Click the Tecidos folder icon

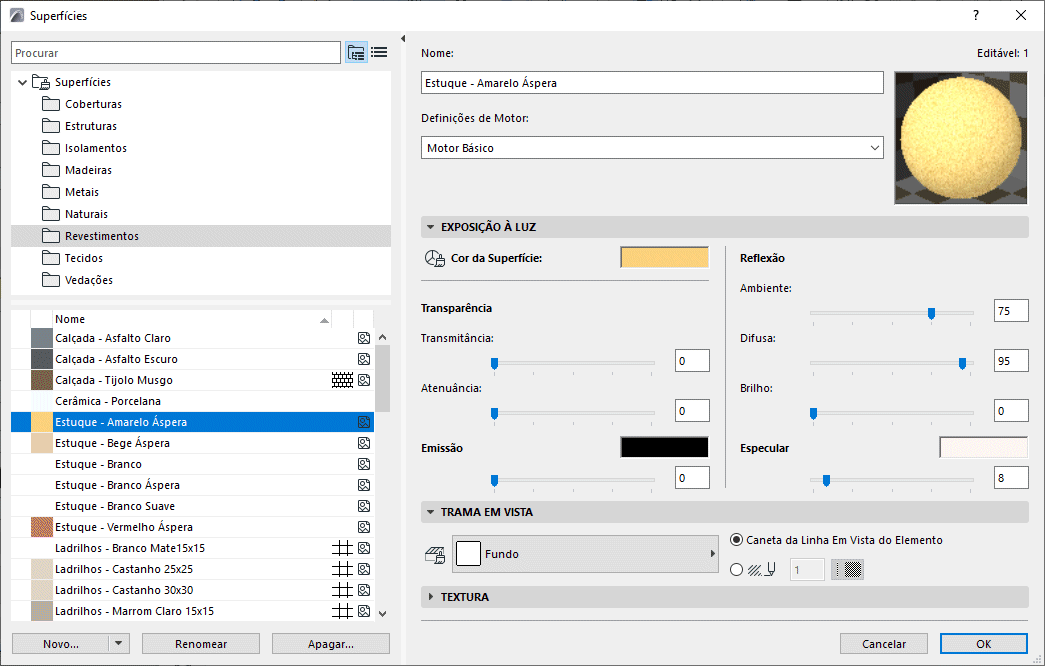click(x=51, y=258)
